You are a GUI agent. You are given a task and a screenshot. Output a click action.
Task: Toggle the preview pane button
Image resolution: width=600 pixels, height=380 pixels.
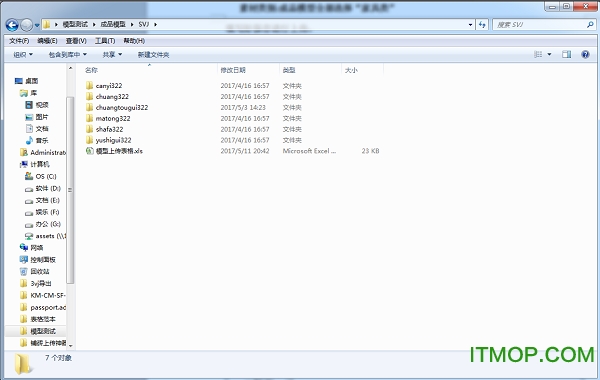(x=566, y=54)
